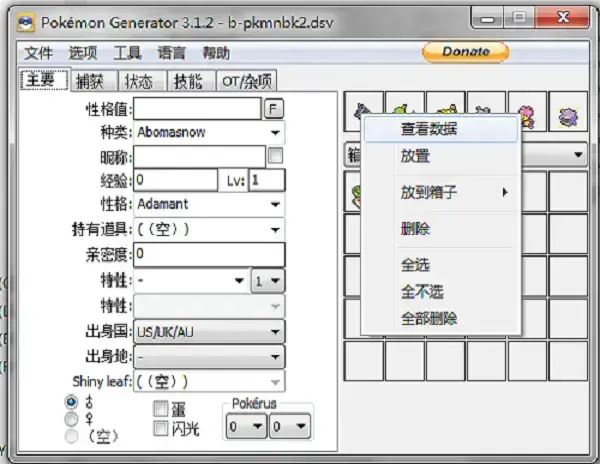Viewport: 600px width, 464px height.
Task: Open the 出身国 dropdown showing US/UK/AU
Action: 209,332
